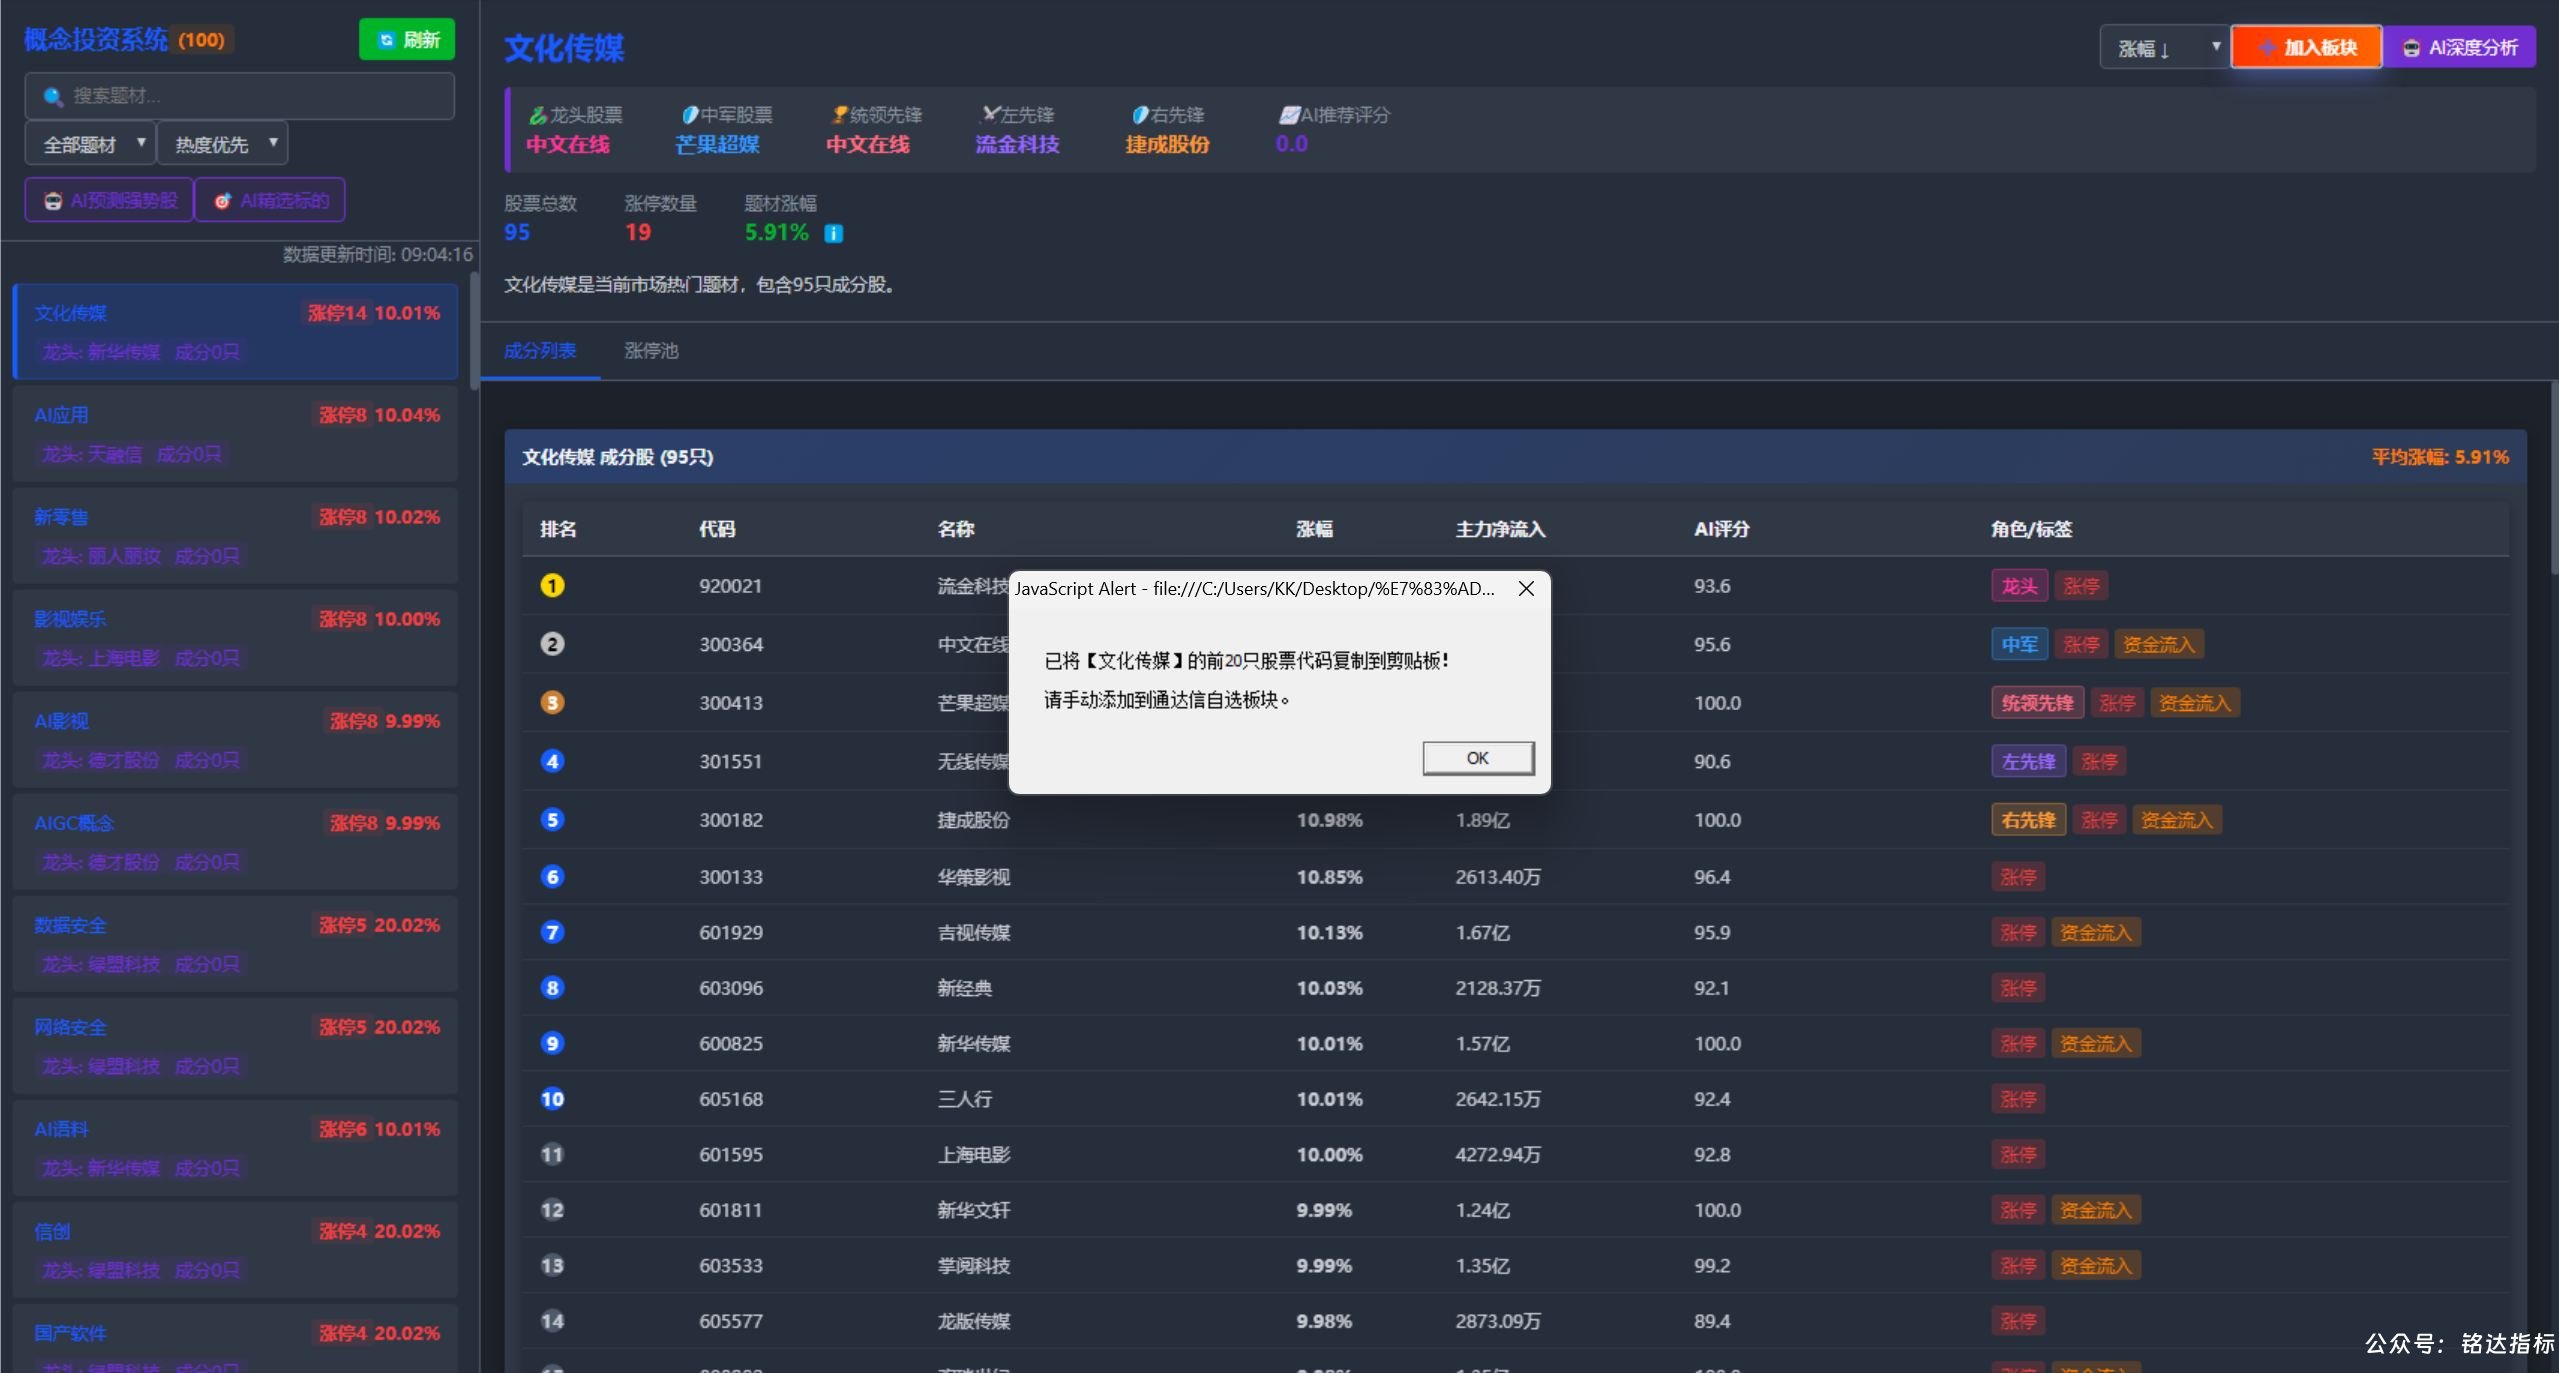Open the 全部题材 filter dropdown
Image resolution: width=2559 pixels, height=1373 pixels.
tap(89, 144)
